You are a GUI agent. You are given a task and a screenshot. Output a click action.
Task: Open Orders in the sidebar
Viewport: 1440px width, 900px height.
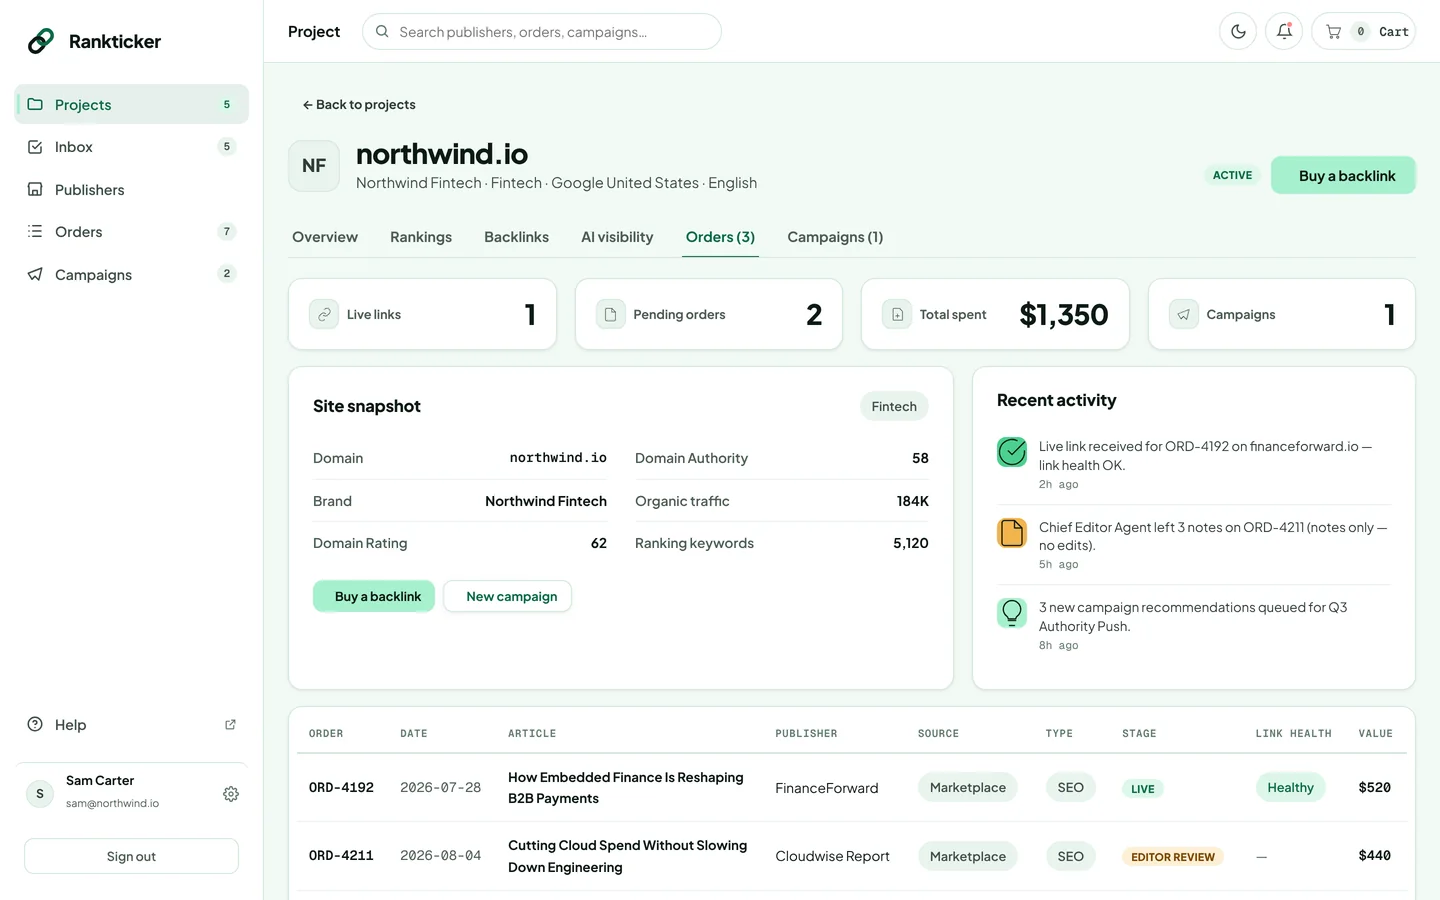coord(132,232)
